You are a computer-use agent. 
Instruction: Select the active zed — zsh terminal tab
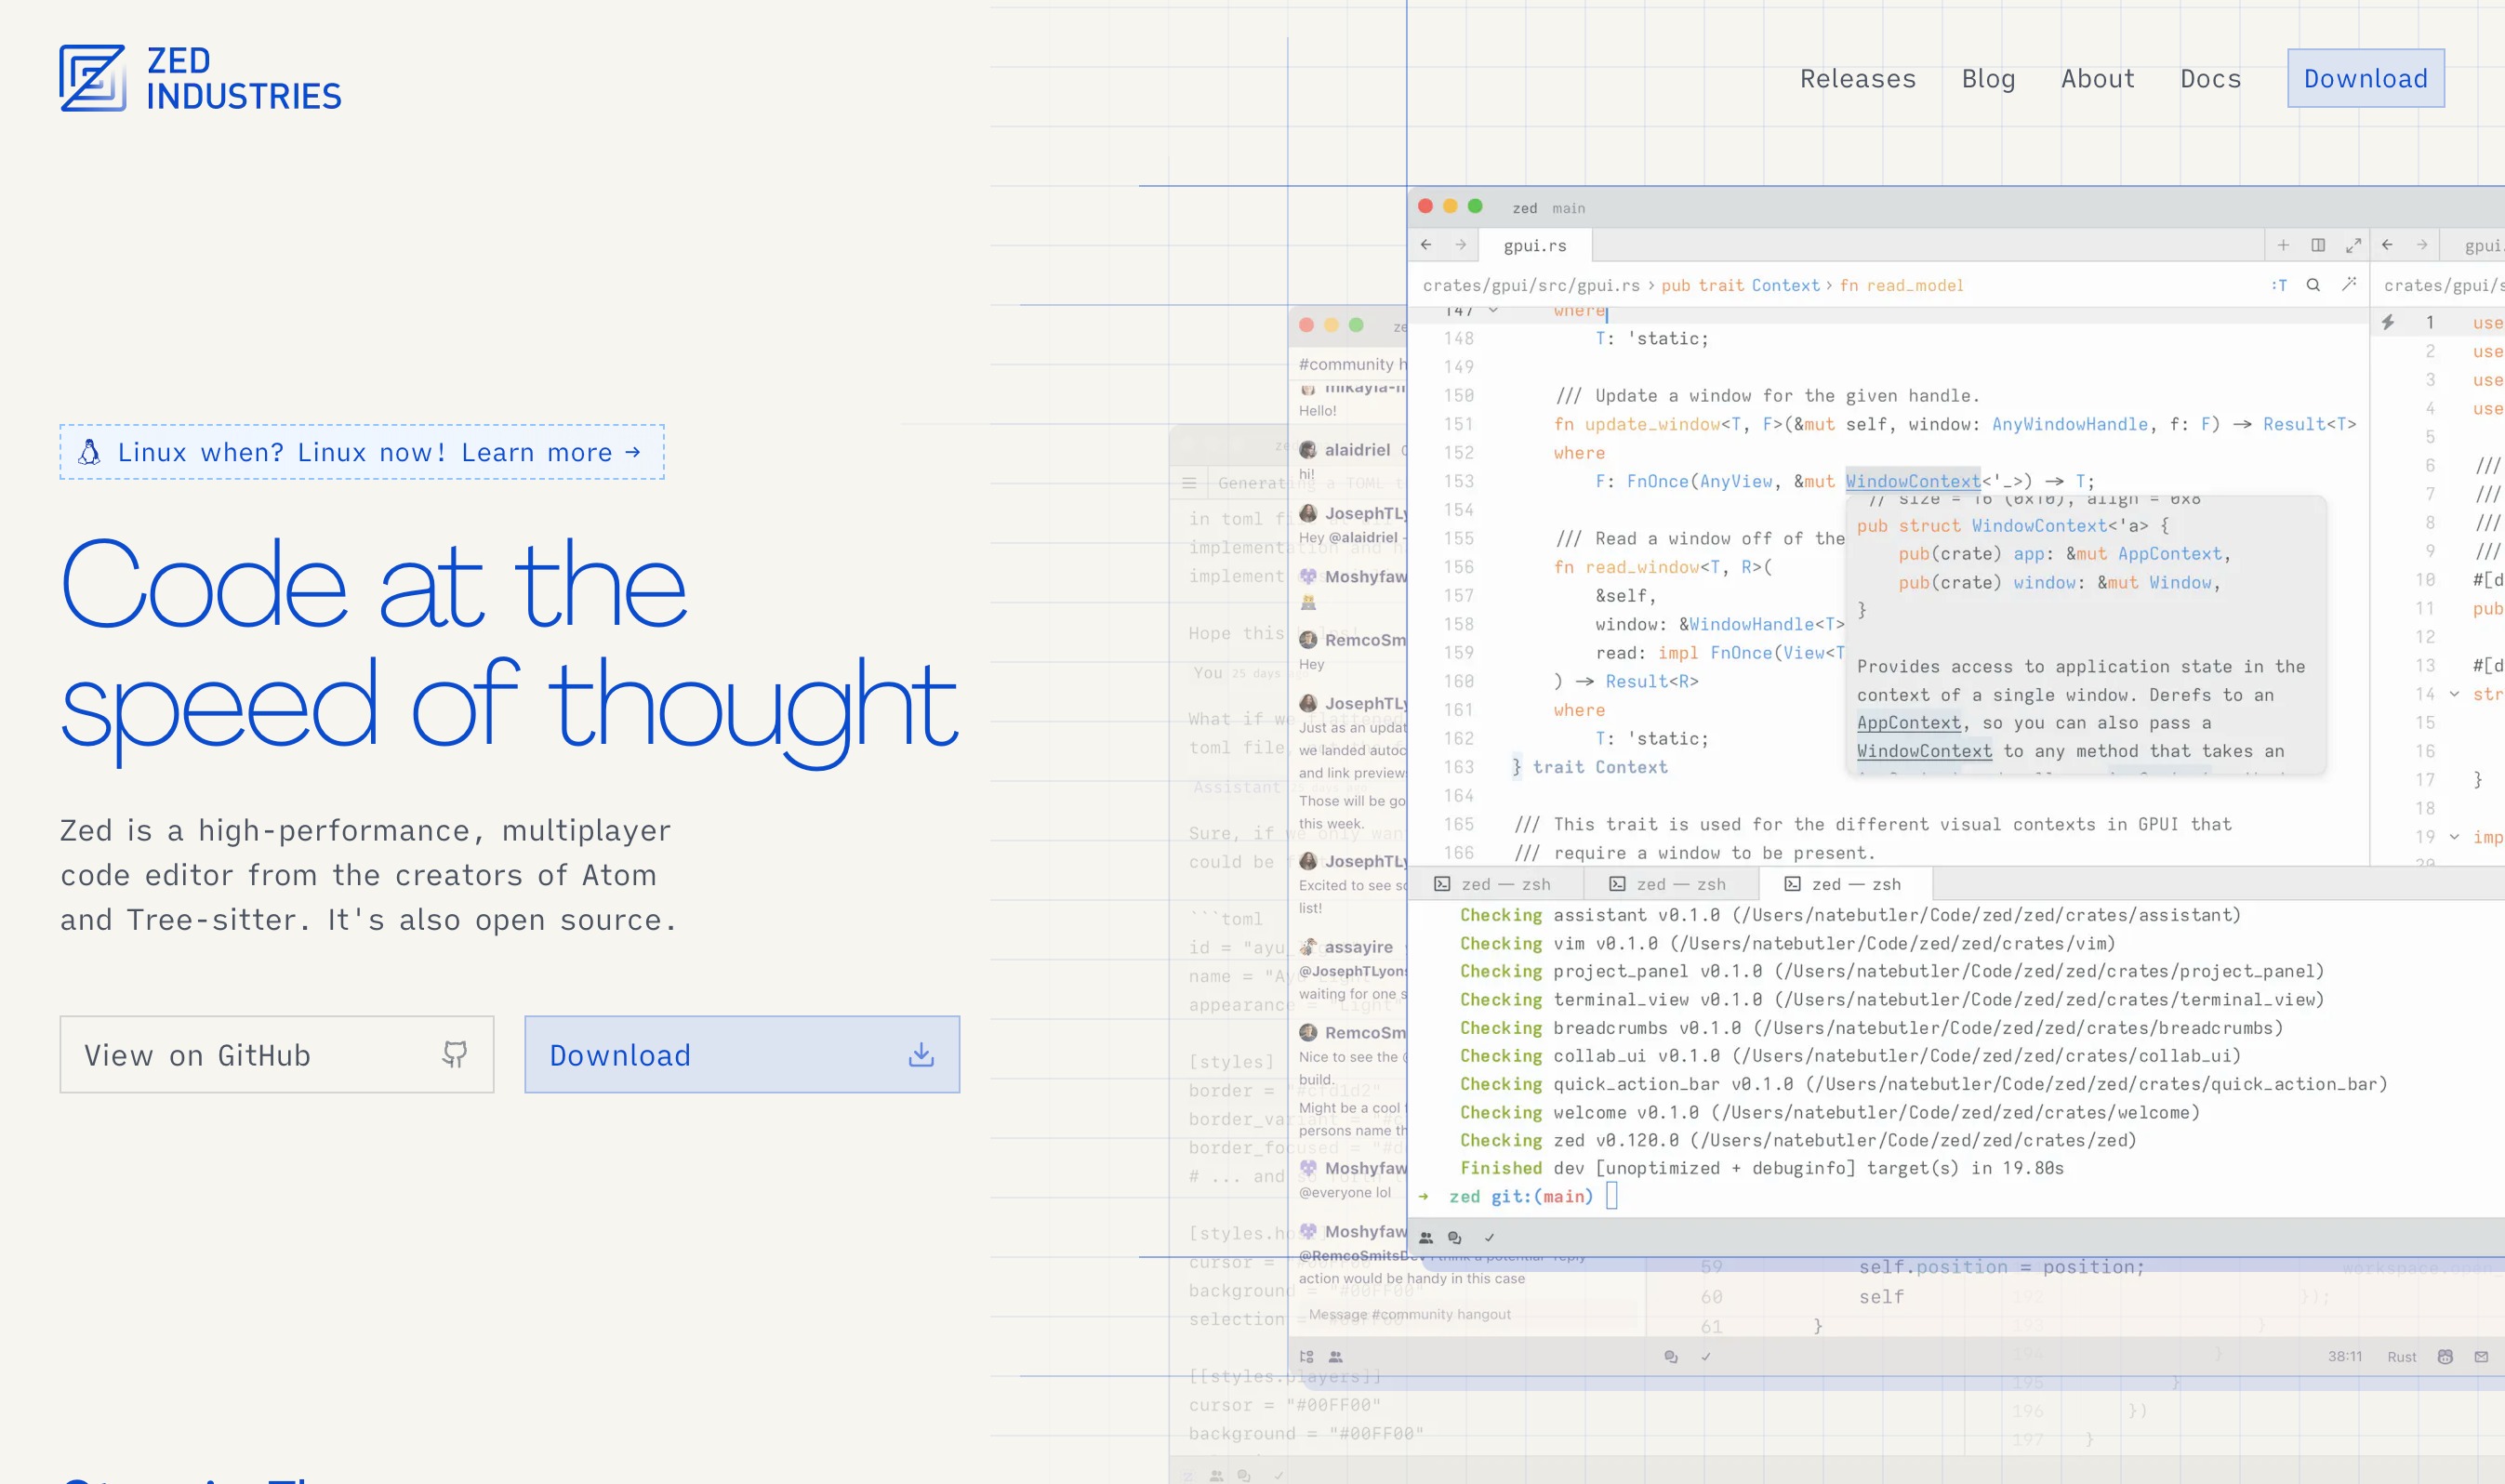pyautogui.click(x=1845, y=884)
